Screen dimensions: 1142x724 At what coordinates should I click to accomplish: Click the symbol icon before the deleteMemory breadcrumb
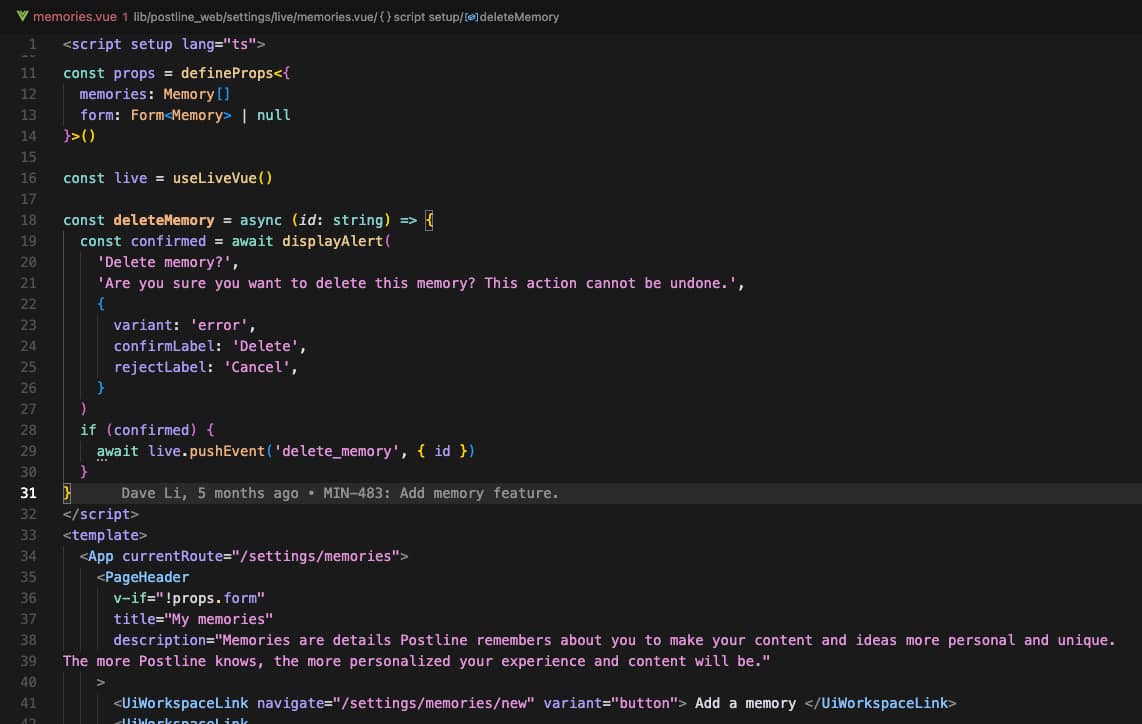click(471, 17)
